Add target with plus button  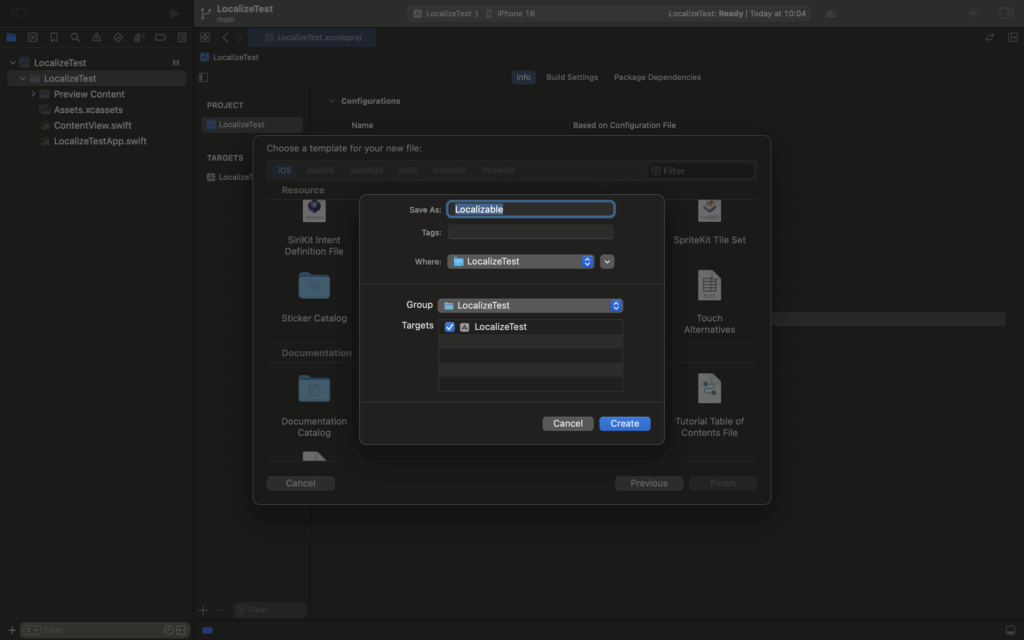[203, 610]
